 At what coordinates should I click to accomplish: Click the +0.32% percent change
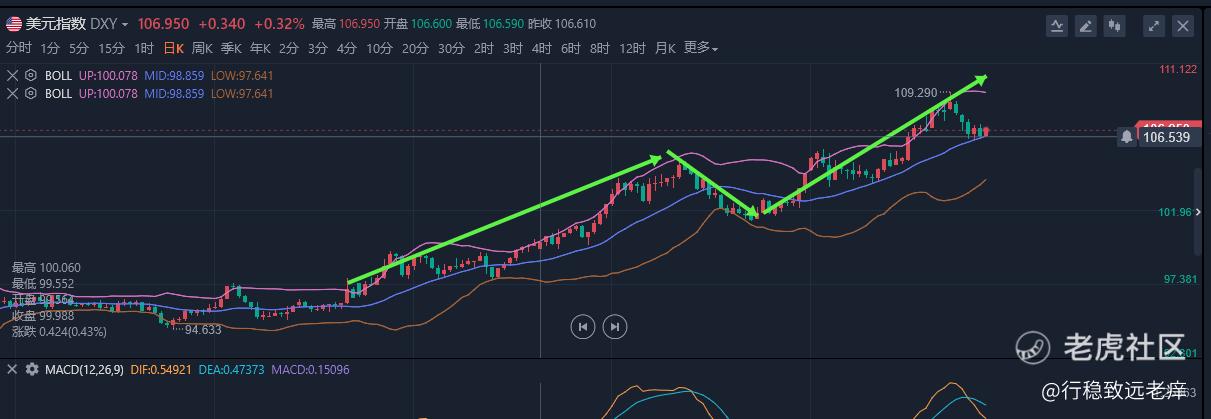(278, 23)
